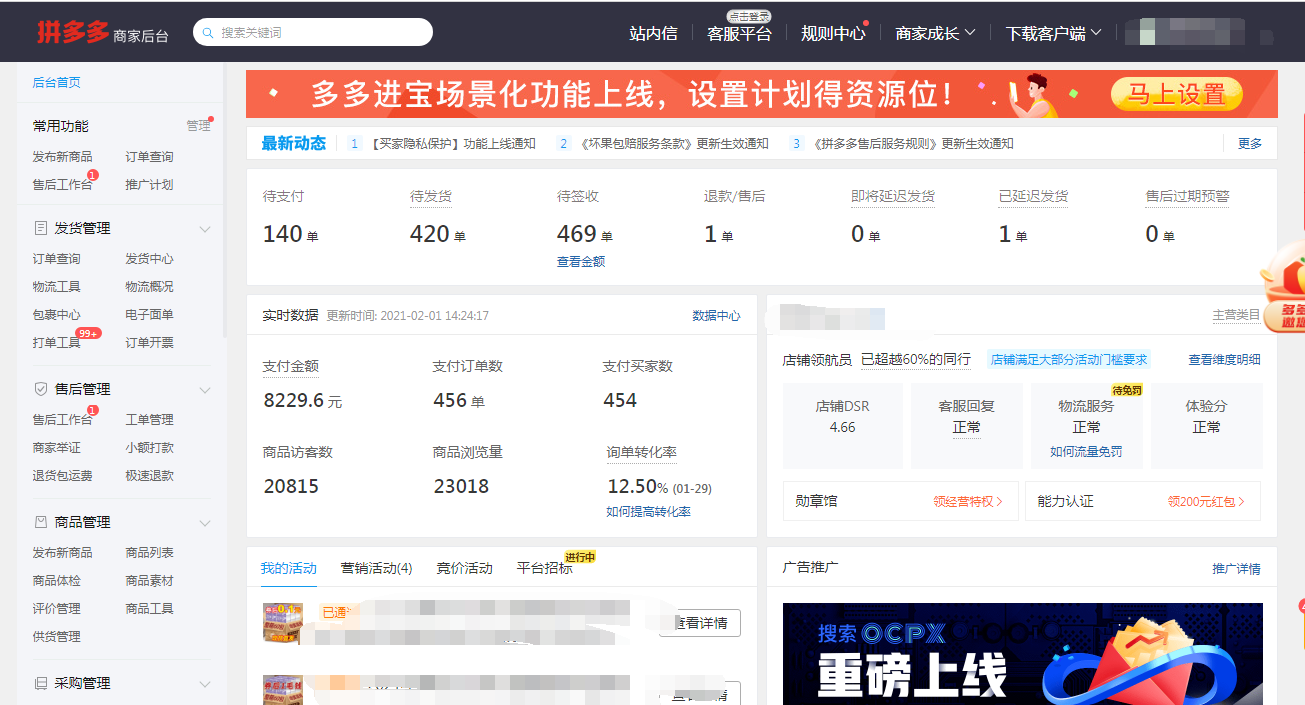The width and height of the screenshot is (1305, 705).
Task: Open 订单开票 in sidebar
Action: [149, 343]
